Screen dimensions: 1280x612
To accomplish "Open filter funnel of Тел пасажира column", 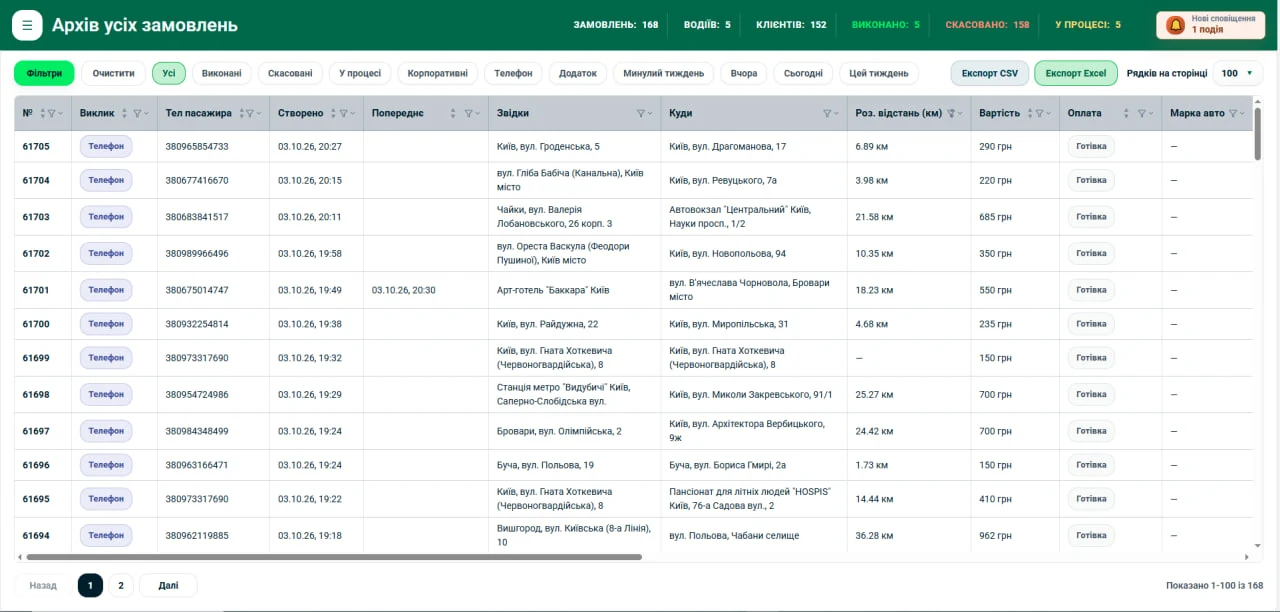I will click(x=250, y=113).
